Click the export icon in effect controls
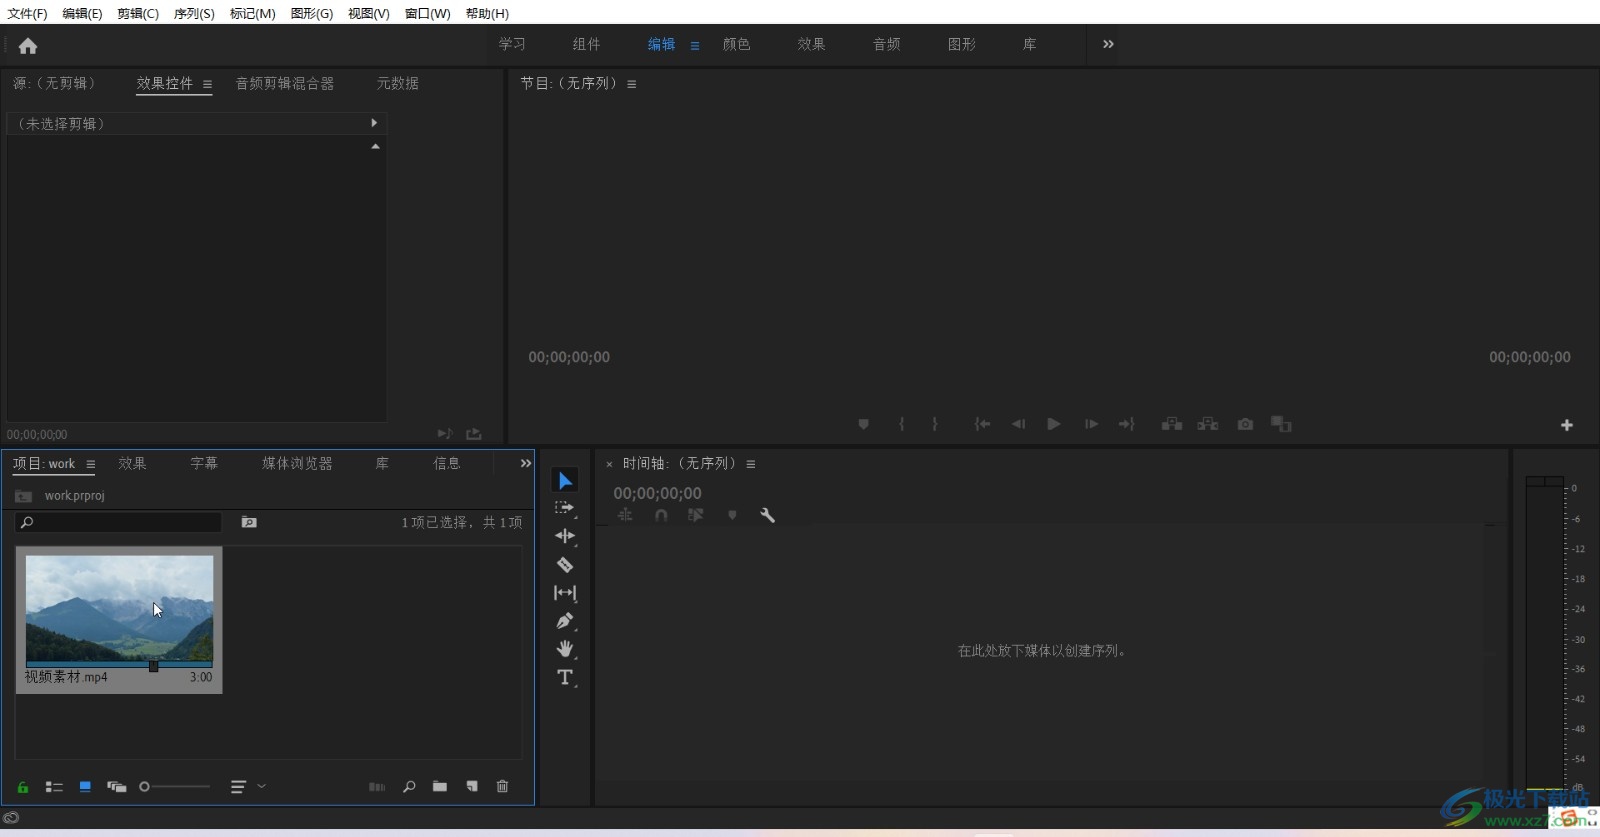This screenshot has width=1600, height=837. [474, 434]
